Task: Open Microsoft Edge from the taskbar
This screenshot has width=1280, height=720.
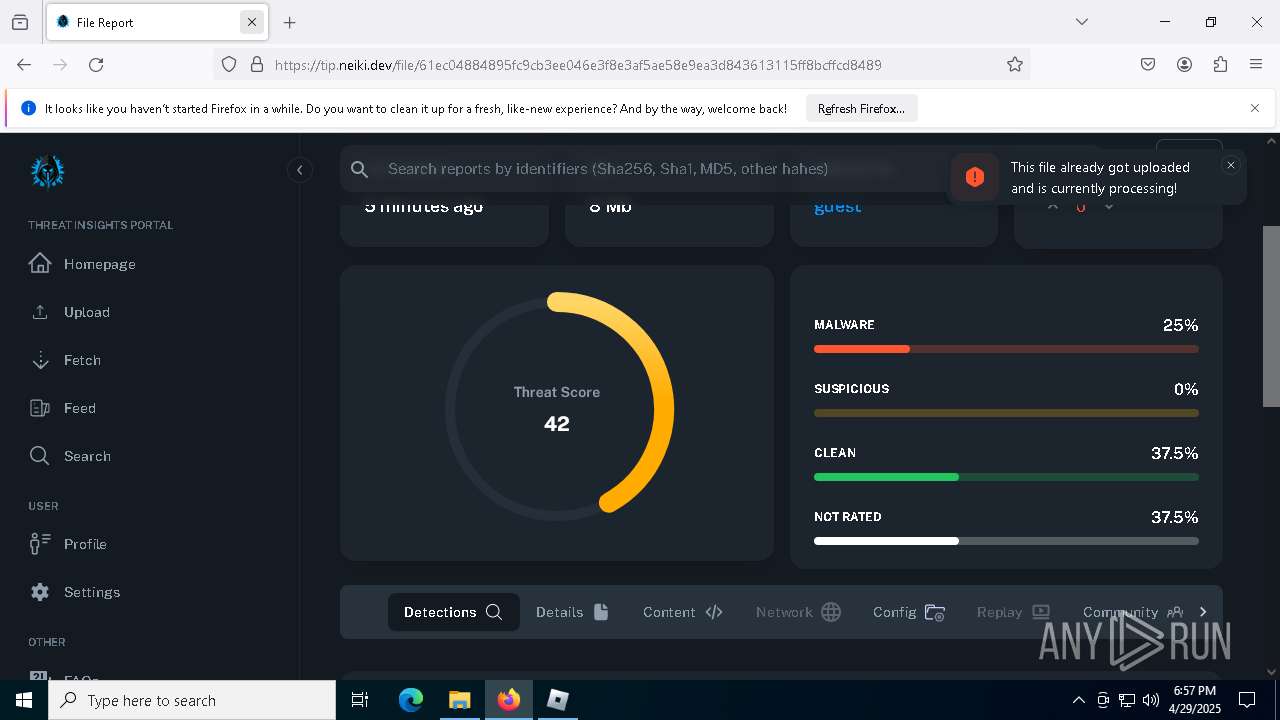Action: pos(411,700)
